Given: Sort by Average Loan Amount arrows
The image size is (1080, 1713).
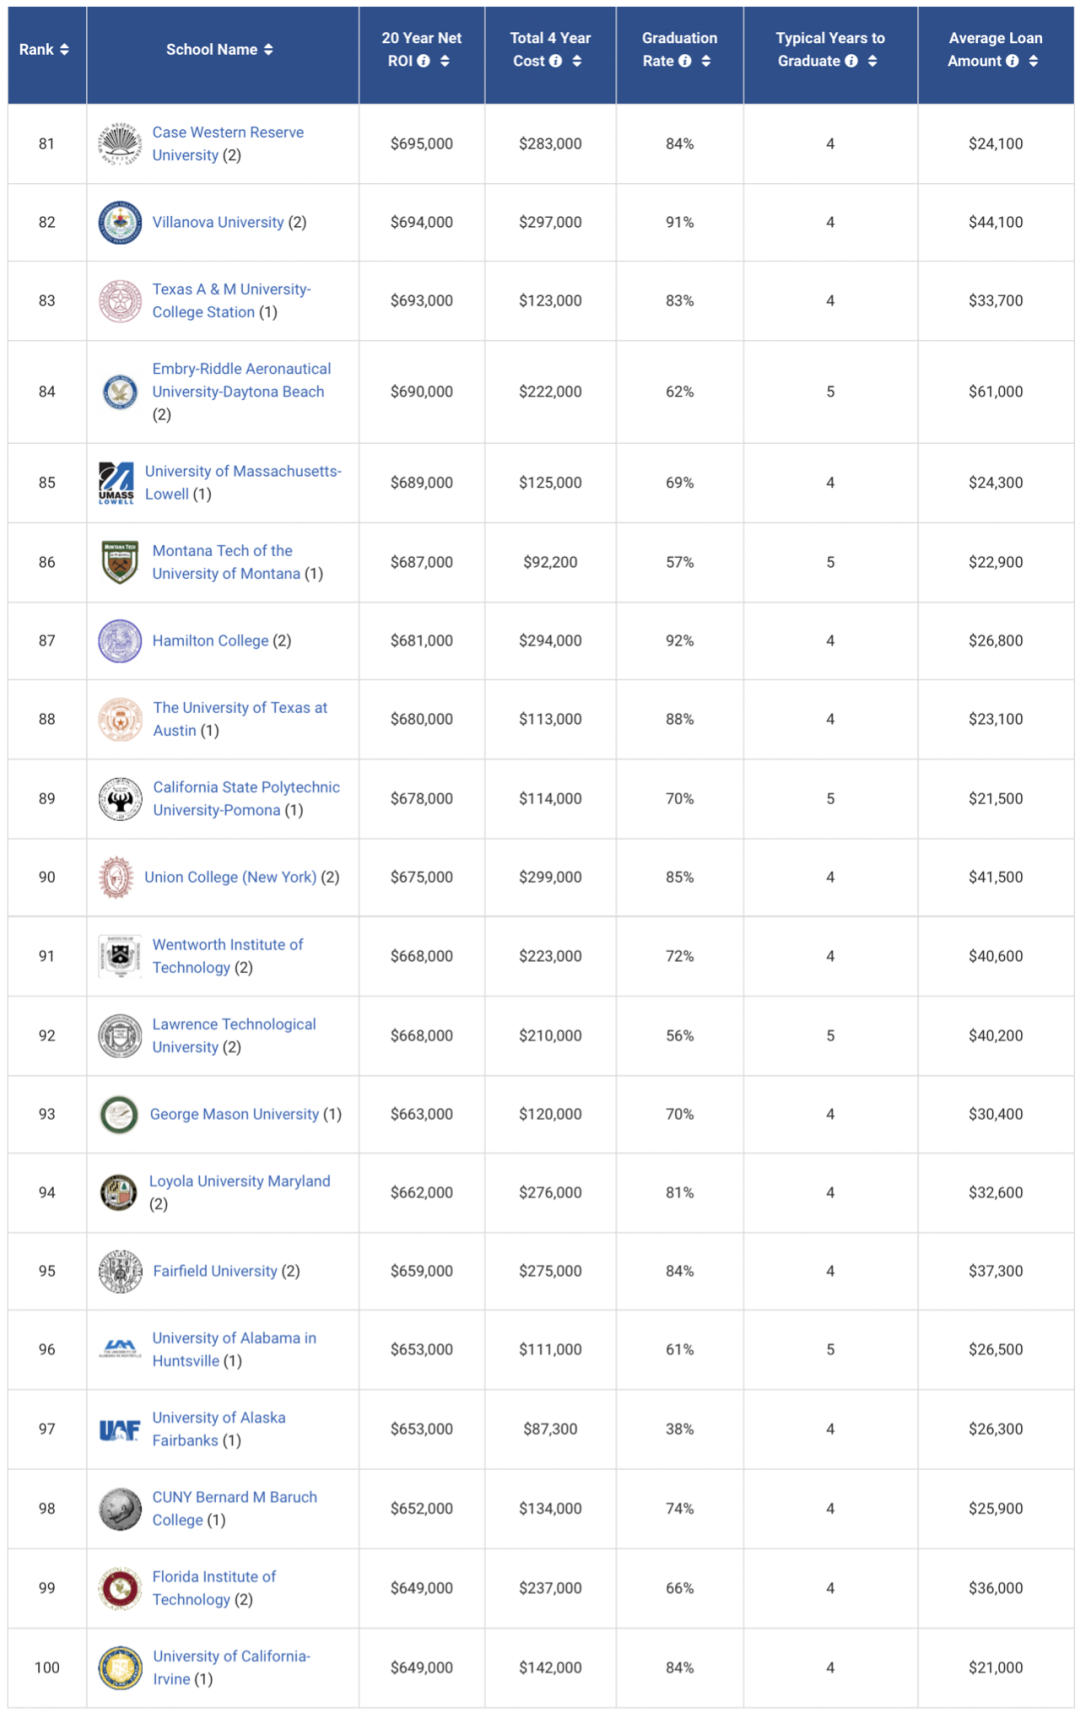Looking at the screenshot, I should 1033,61.
